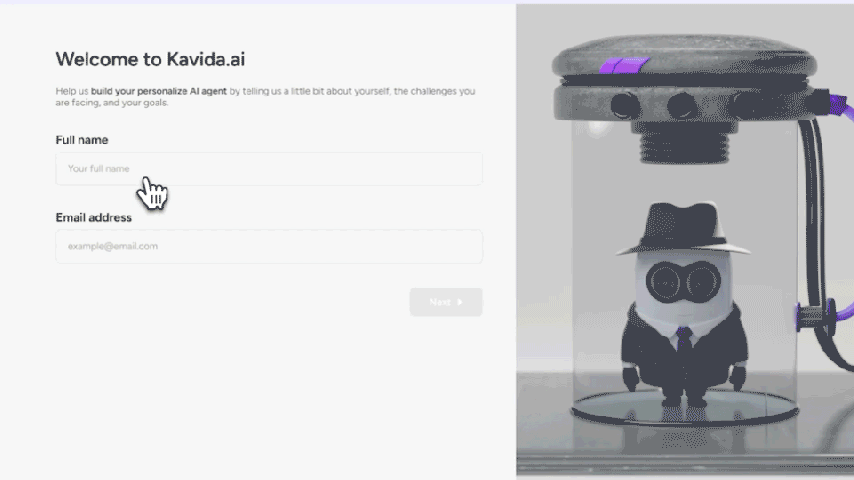Click the Next button

coord(446,302)
